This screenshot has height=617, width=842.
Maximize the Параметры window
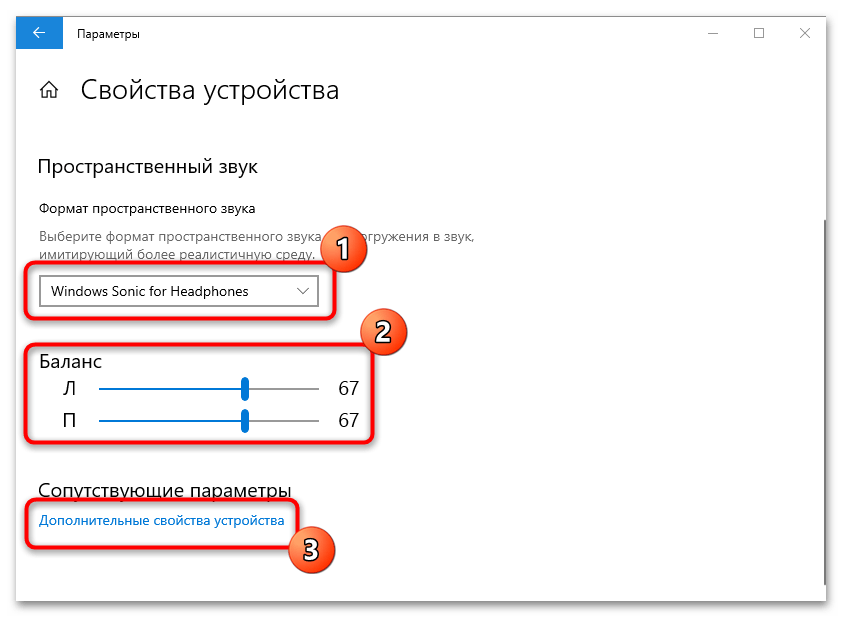[x=758, y=33]
